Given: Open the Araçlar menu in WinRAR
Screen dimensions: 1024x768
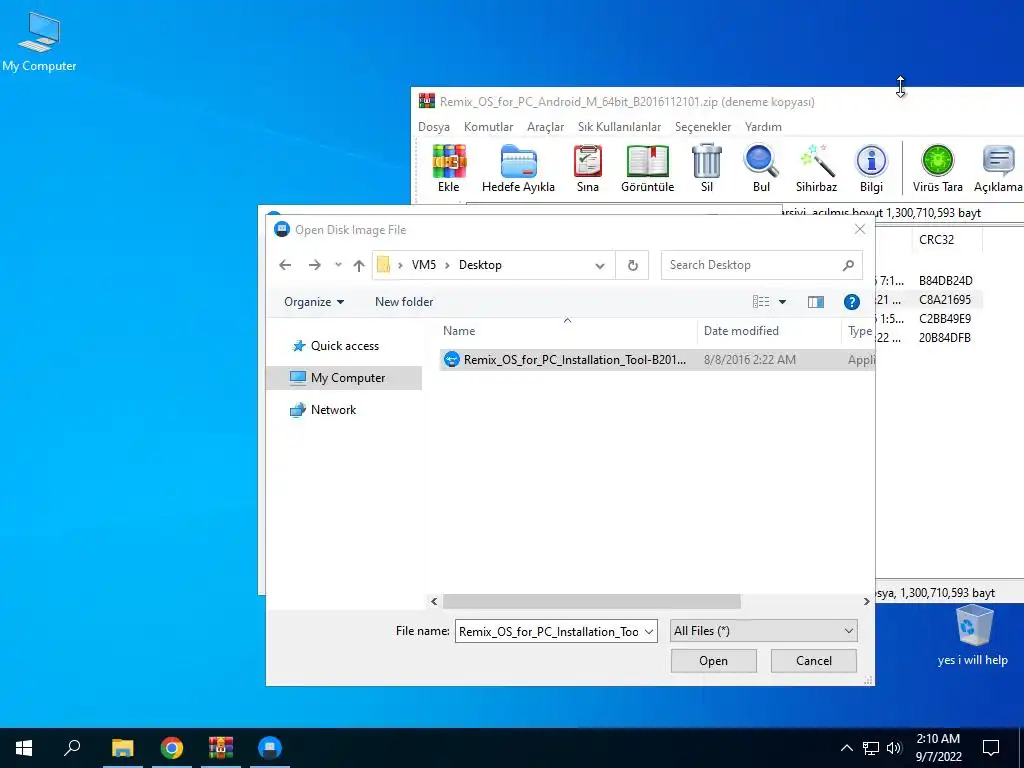Looking at the screenshot, I should tap(545, 127).
